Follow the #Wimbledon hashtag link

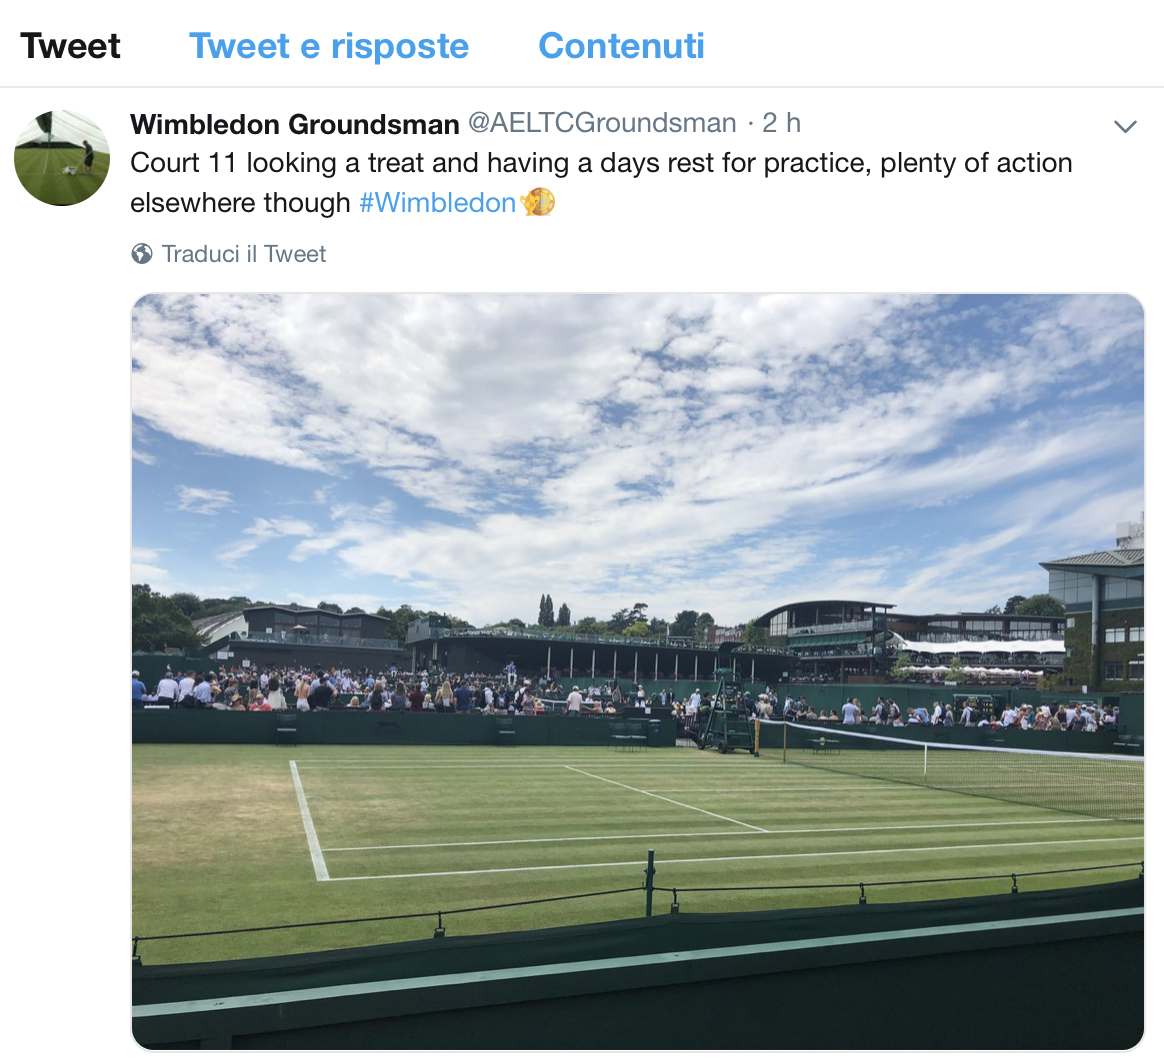(x=437, y=203)
